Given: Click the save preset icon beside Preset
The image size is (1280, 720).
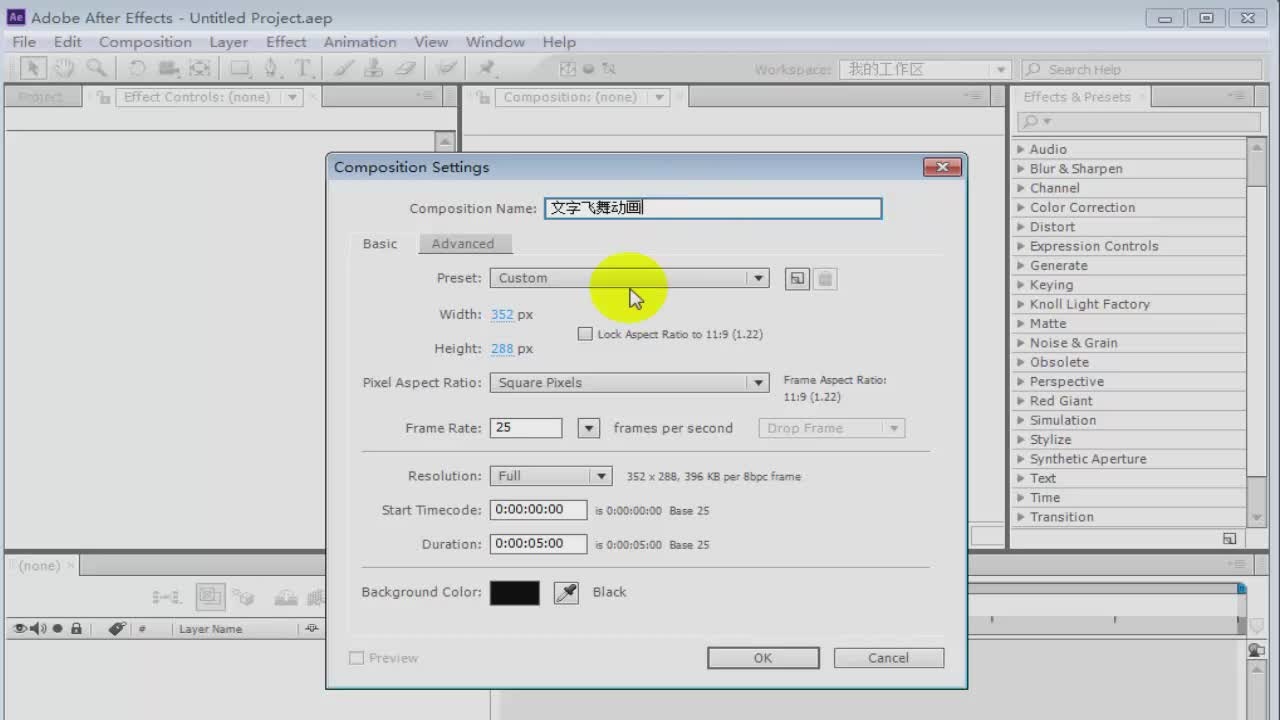Looking at the screenshot, I should point(797,279).
